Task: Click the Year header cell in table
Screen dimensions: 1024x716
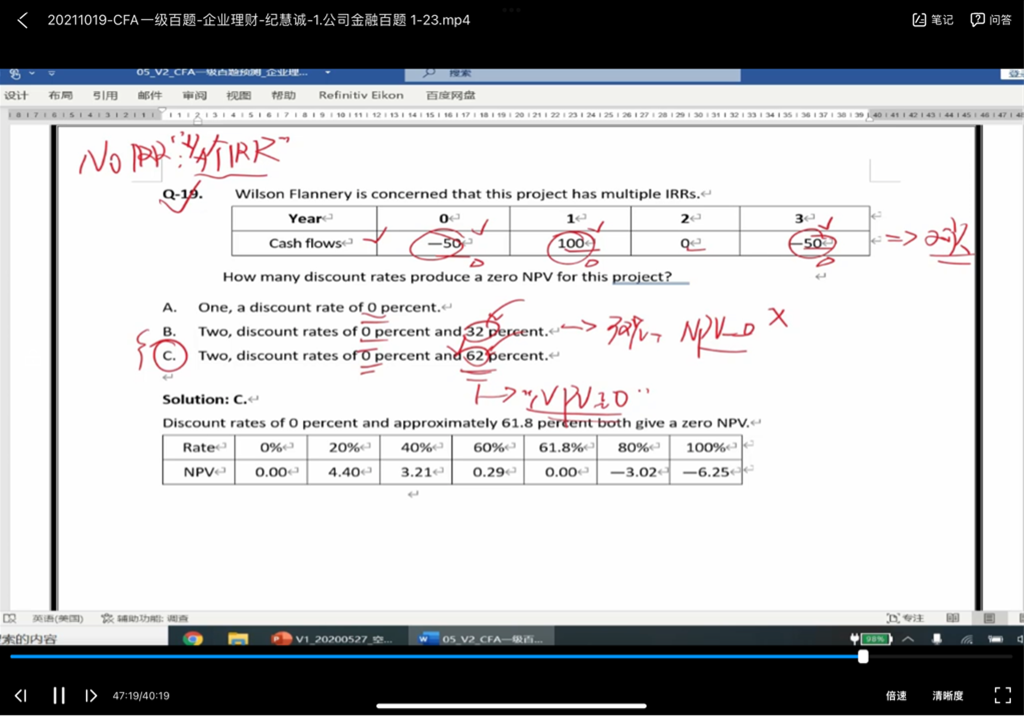Action: [304, 218]
